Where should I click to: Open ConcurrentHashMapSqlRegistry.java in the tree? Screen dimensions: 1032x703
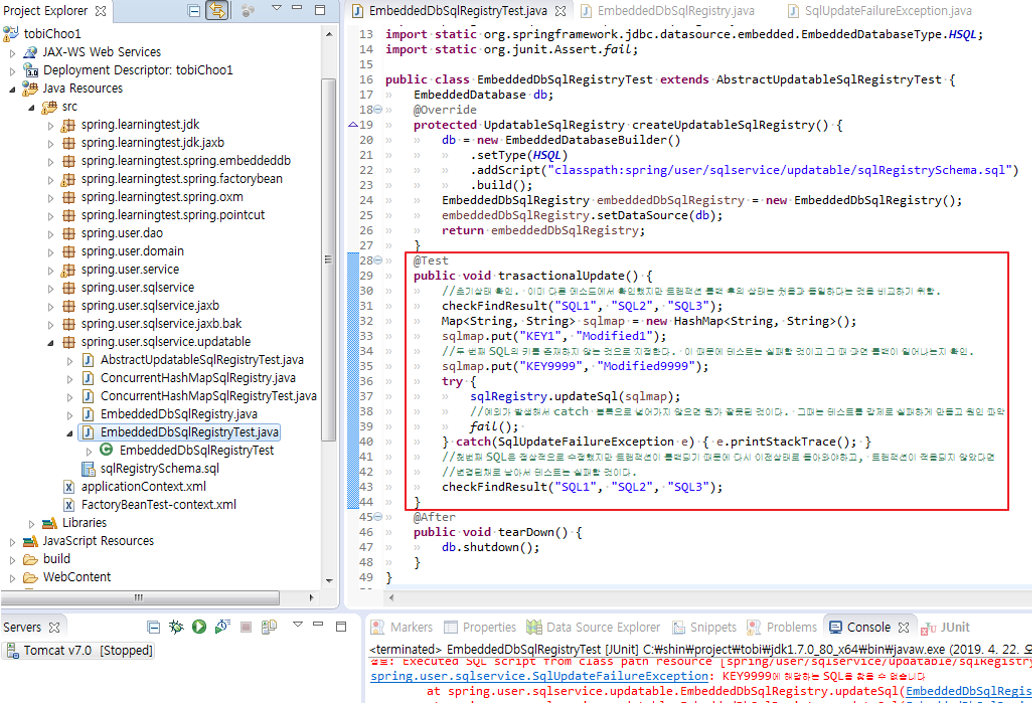[x=197, y=378]
